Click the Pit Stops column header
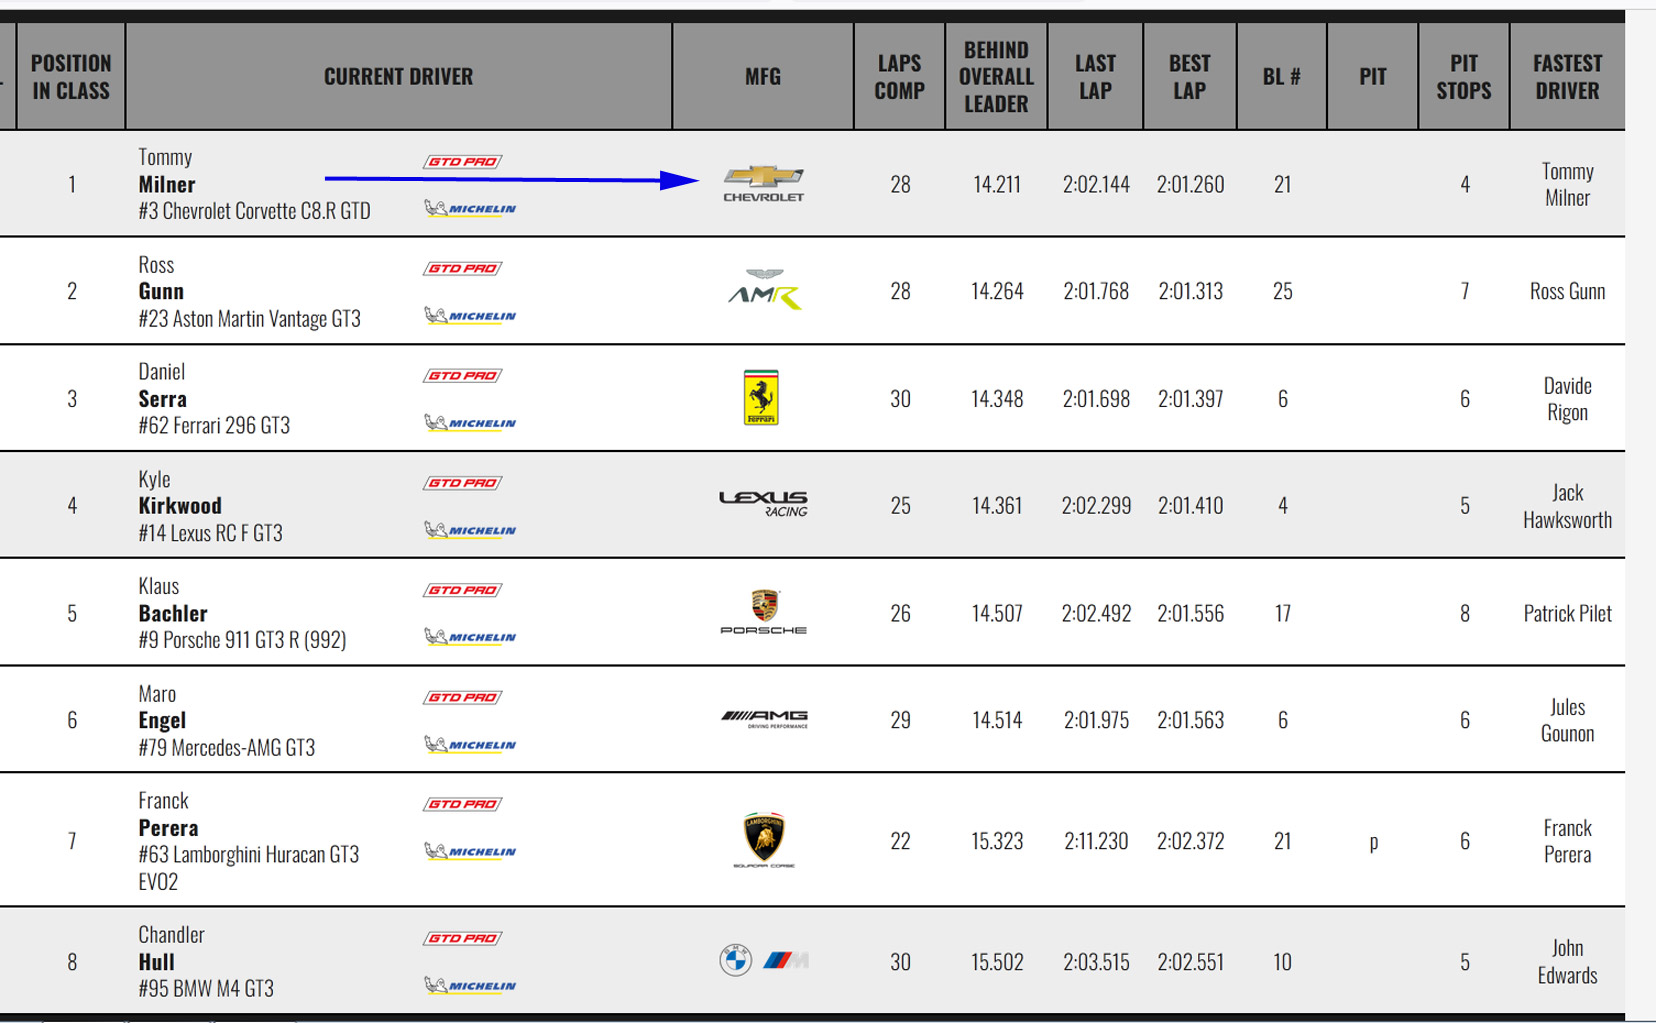The width and height of the screenshot is (1656, 1023). (x=1463, y=77)
